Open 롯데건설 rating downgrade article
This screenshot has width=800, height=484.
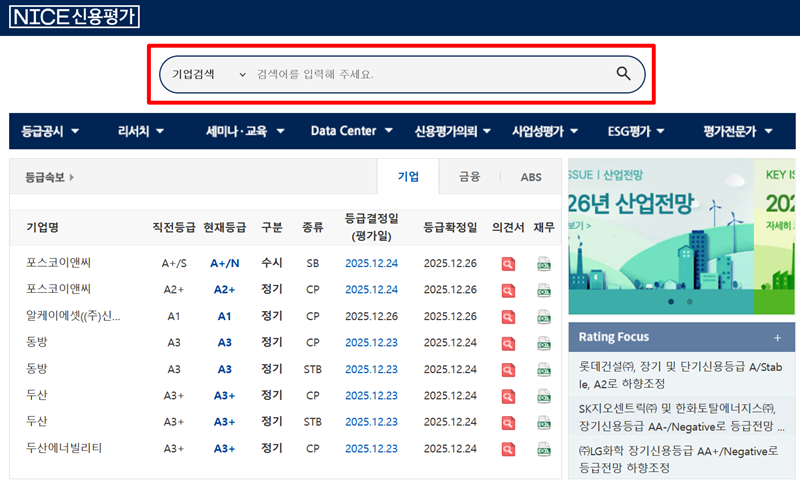coord(680,375)
